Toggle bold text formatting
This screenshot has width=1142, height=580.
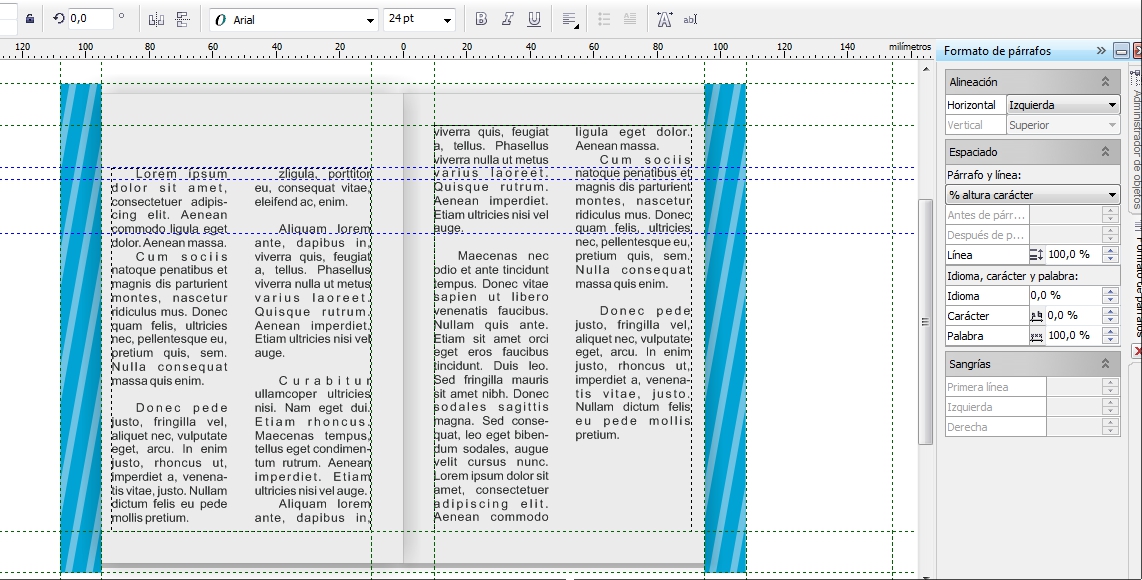(481, 19)
